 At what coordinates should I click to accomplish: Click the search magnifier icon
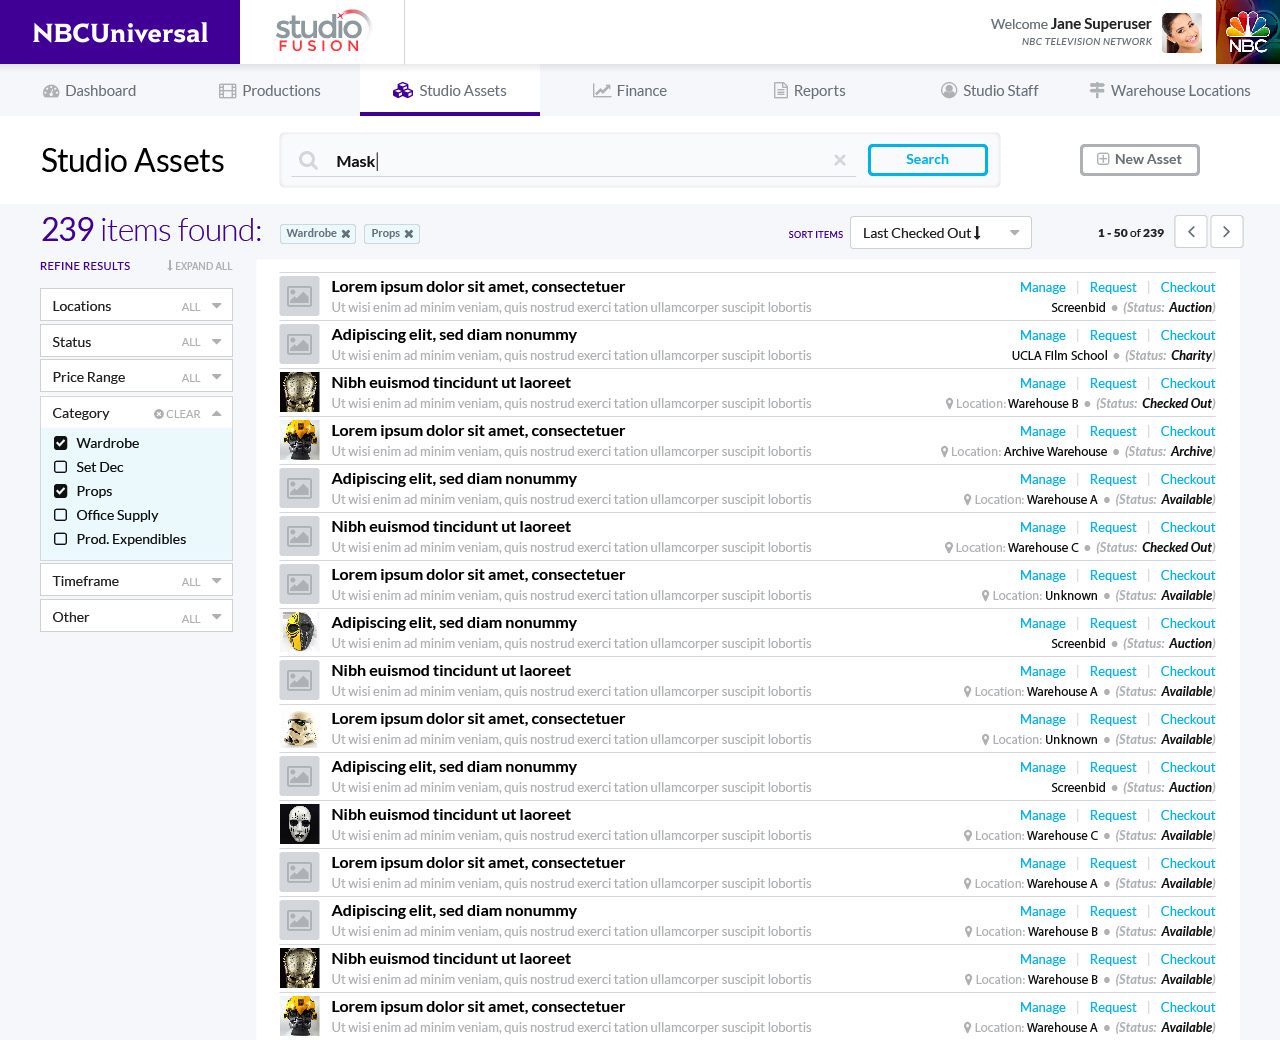pos(308,161)
